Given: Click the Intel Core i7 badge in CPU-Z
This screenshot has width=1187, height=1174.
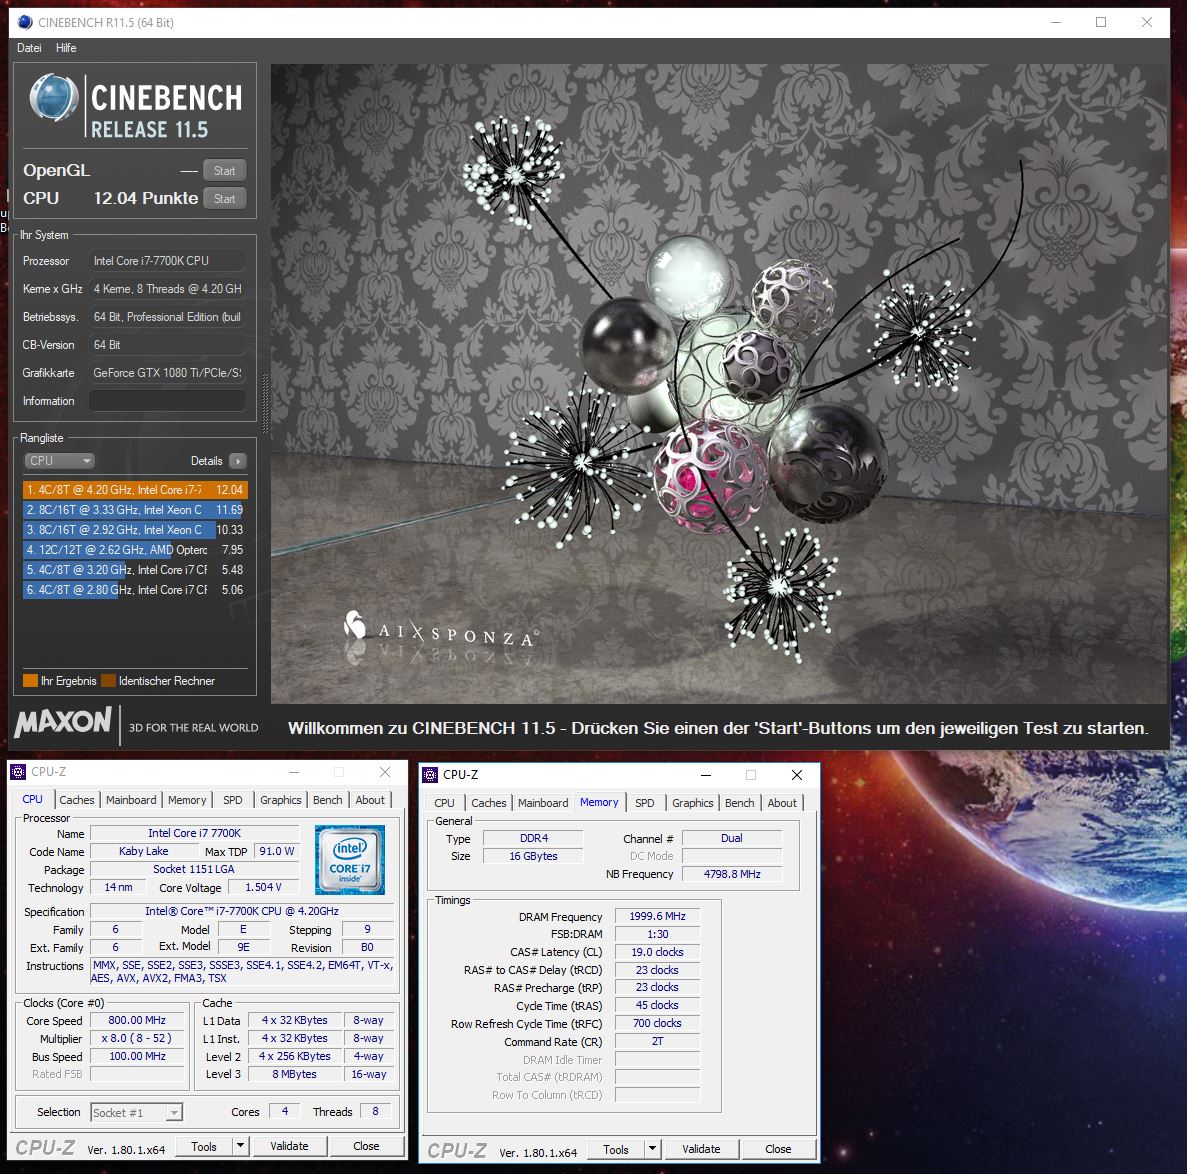Looking at the screenshot, I should coord(350,860).
